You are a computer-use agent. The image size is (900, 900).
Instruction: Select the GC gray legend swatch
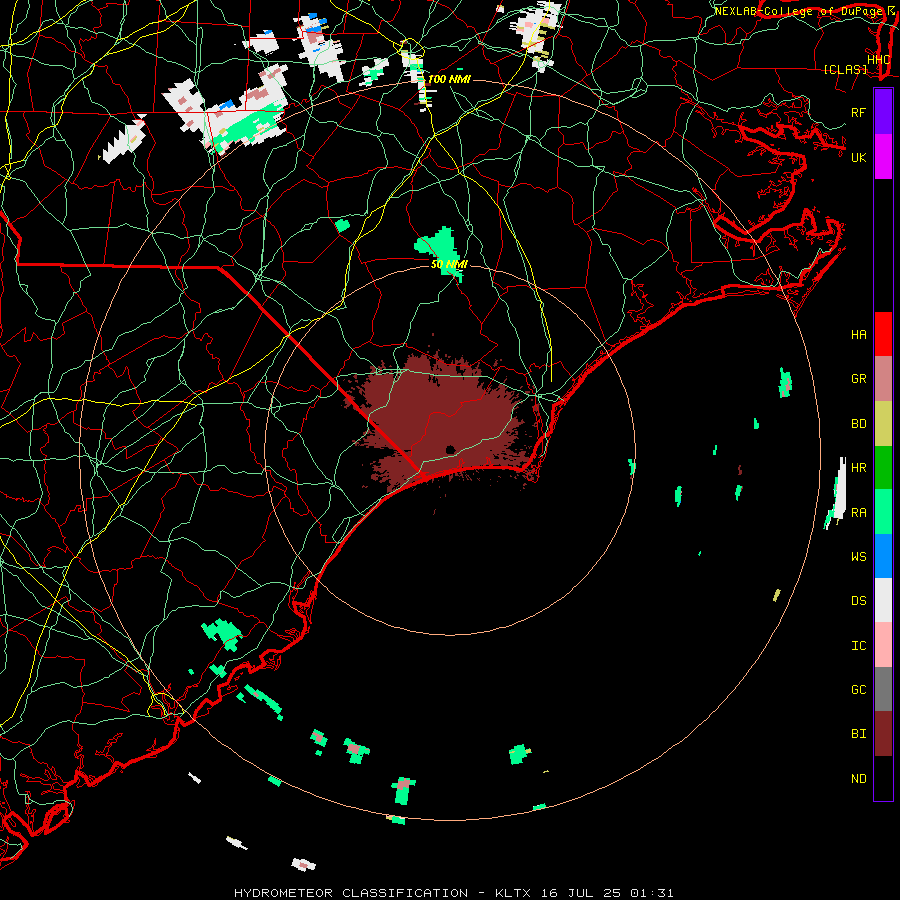(883, 689)
